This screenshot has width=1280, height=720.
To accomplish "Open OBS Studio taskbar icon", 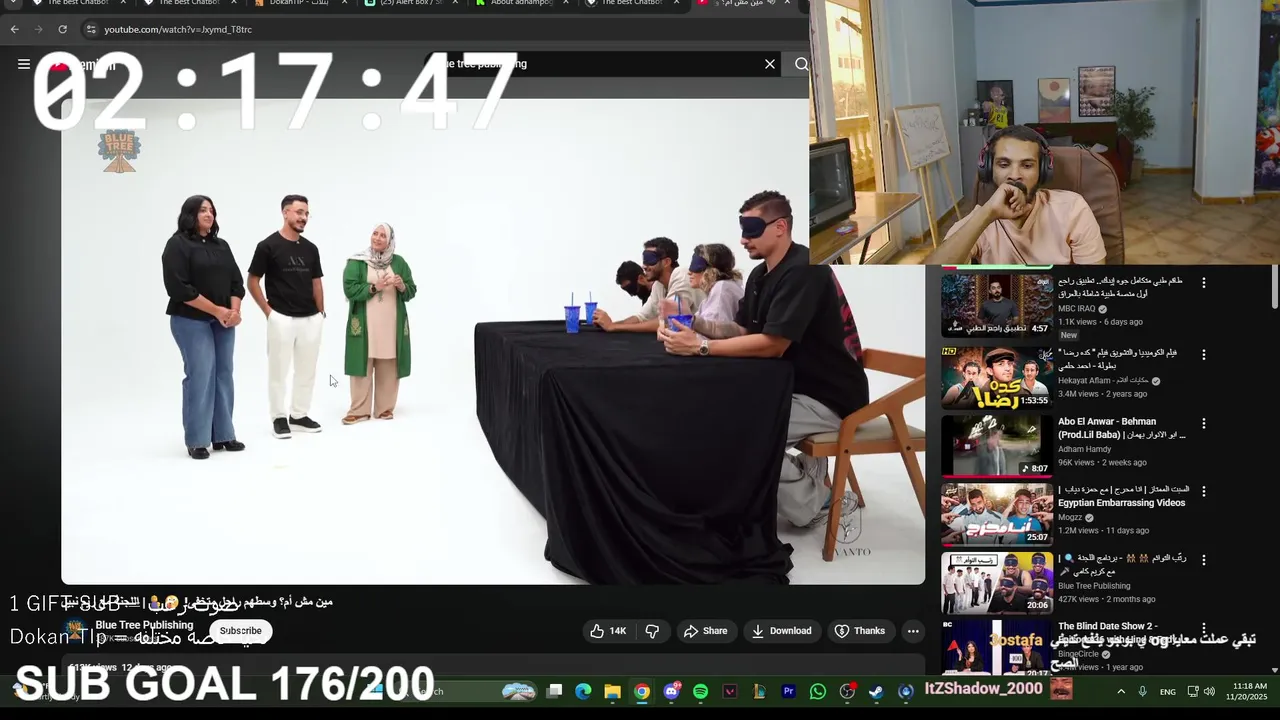I will 848,691.
